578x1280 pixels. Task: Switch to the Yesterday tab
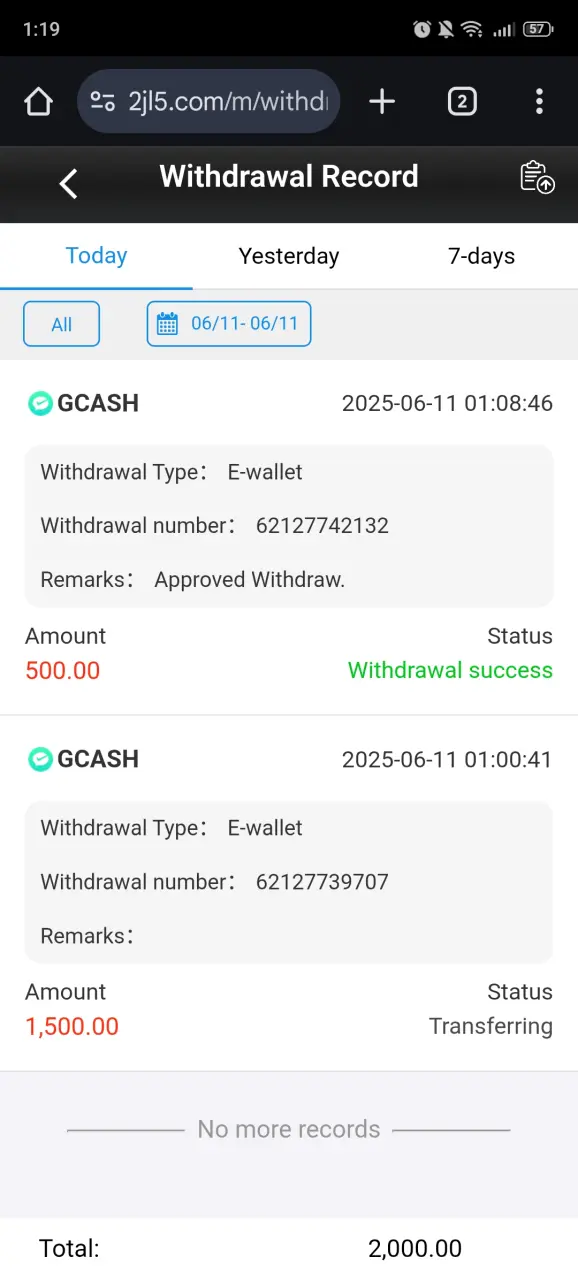tap(289, 256)
